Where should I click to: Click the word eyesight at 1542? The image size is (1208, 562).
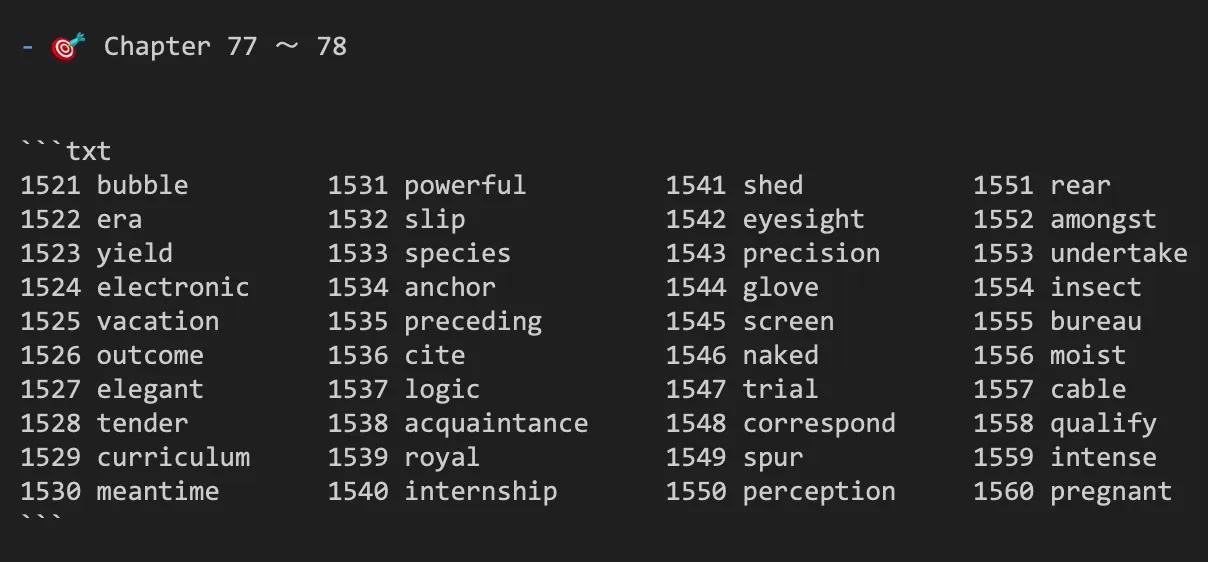coord(803,219)
